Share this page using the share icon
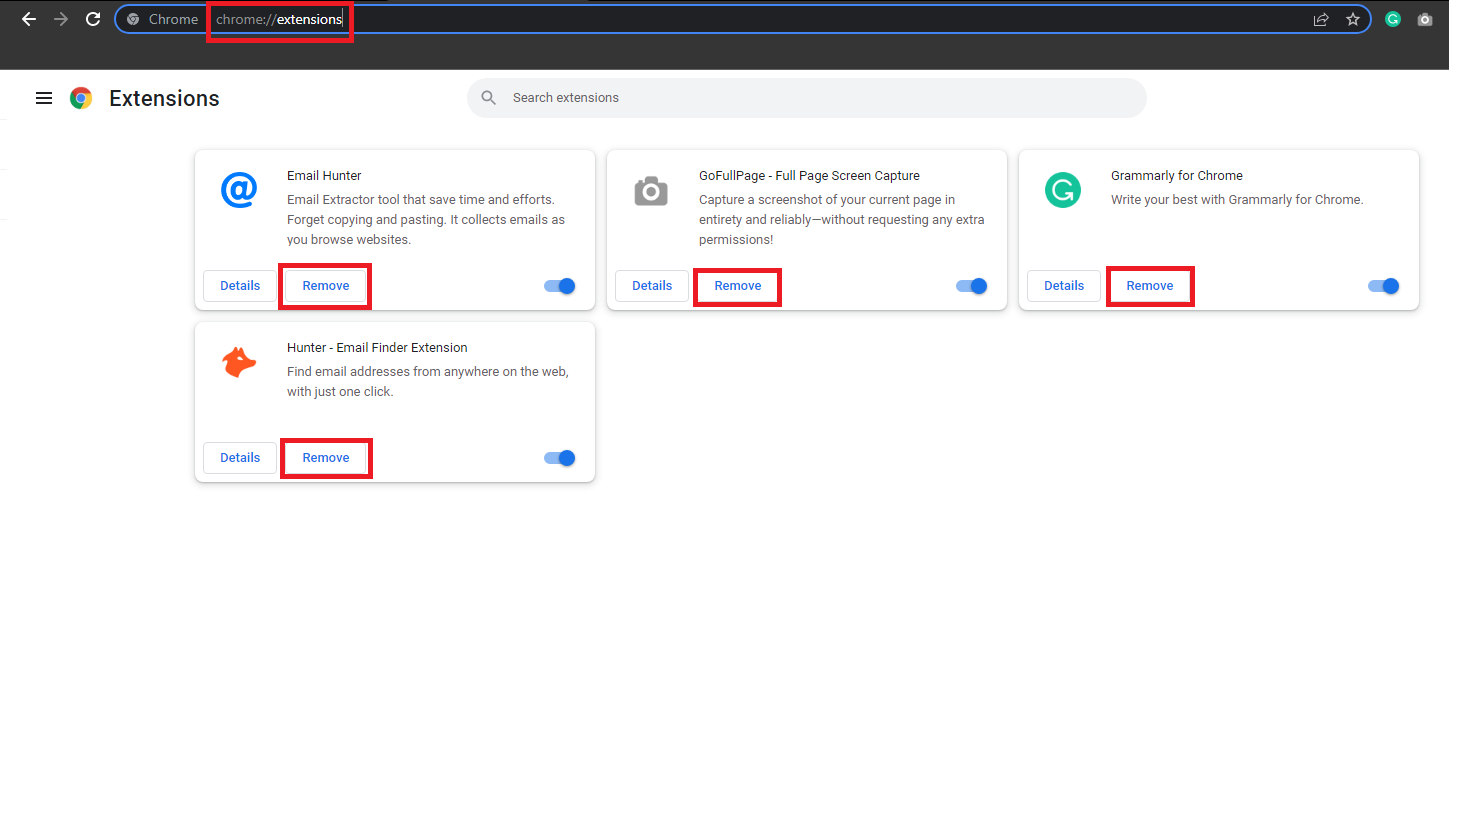Viewport: 1458px width, 824px height. point(1321,19)
